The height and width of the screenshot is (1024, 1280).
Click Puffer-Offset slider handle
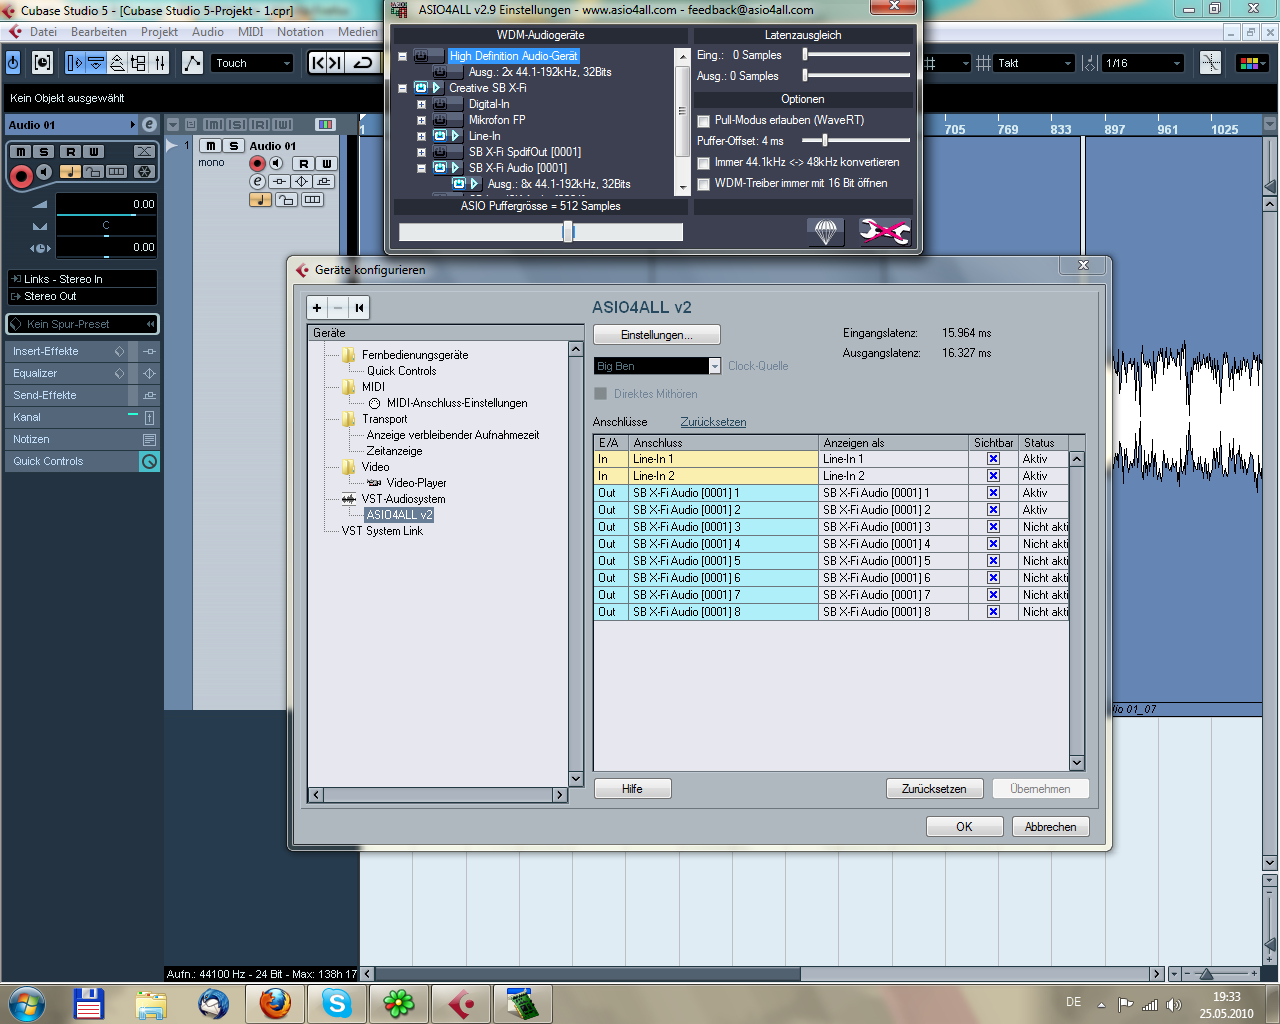[x=824, y=141]
